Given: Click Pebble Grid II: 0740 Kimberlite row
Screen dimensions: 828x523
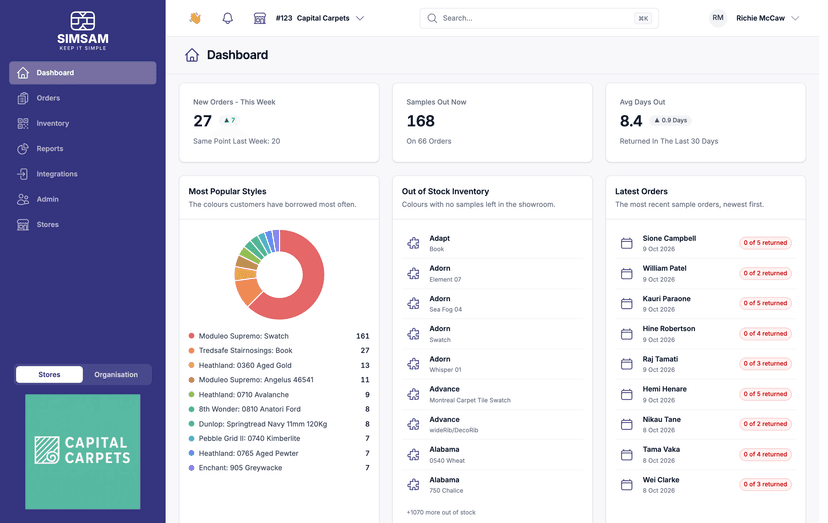Looking at the screenshot, I should 279,438.
